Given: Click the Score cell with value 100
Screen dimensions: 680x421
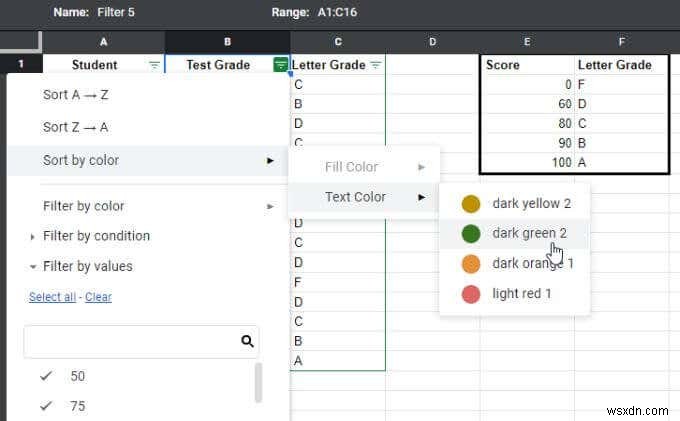Looking at the screenshot, I should click(x=527, y=163).
